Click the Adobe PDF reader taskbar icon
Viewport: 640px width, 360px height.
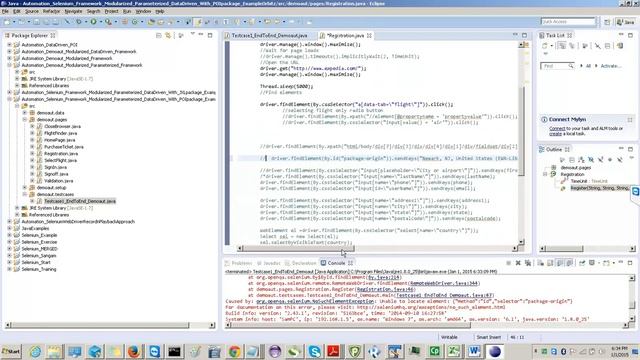[334, 351]
